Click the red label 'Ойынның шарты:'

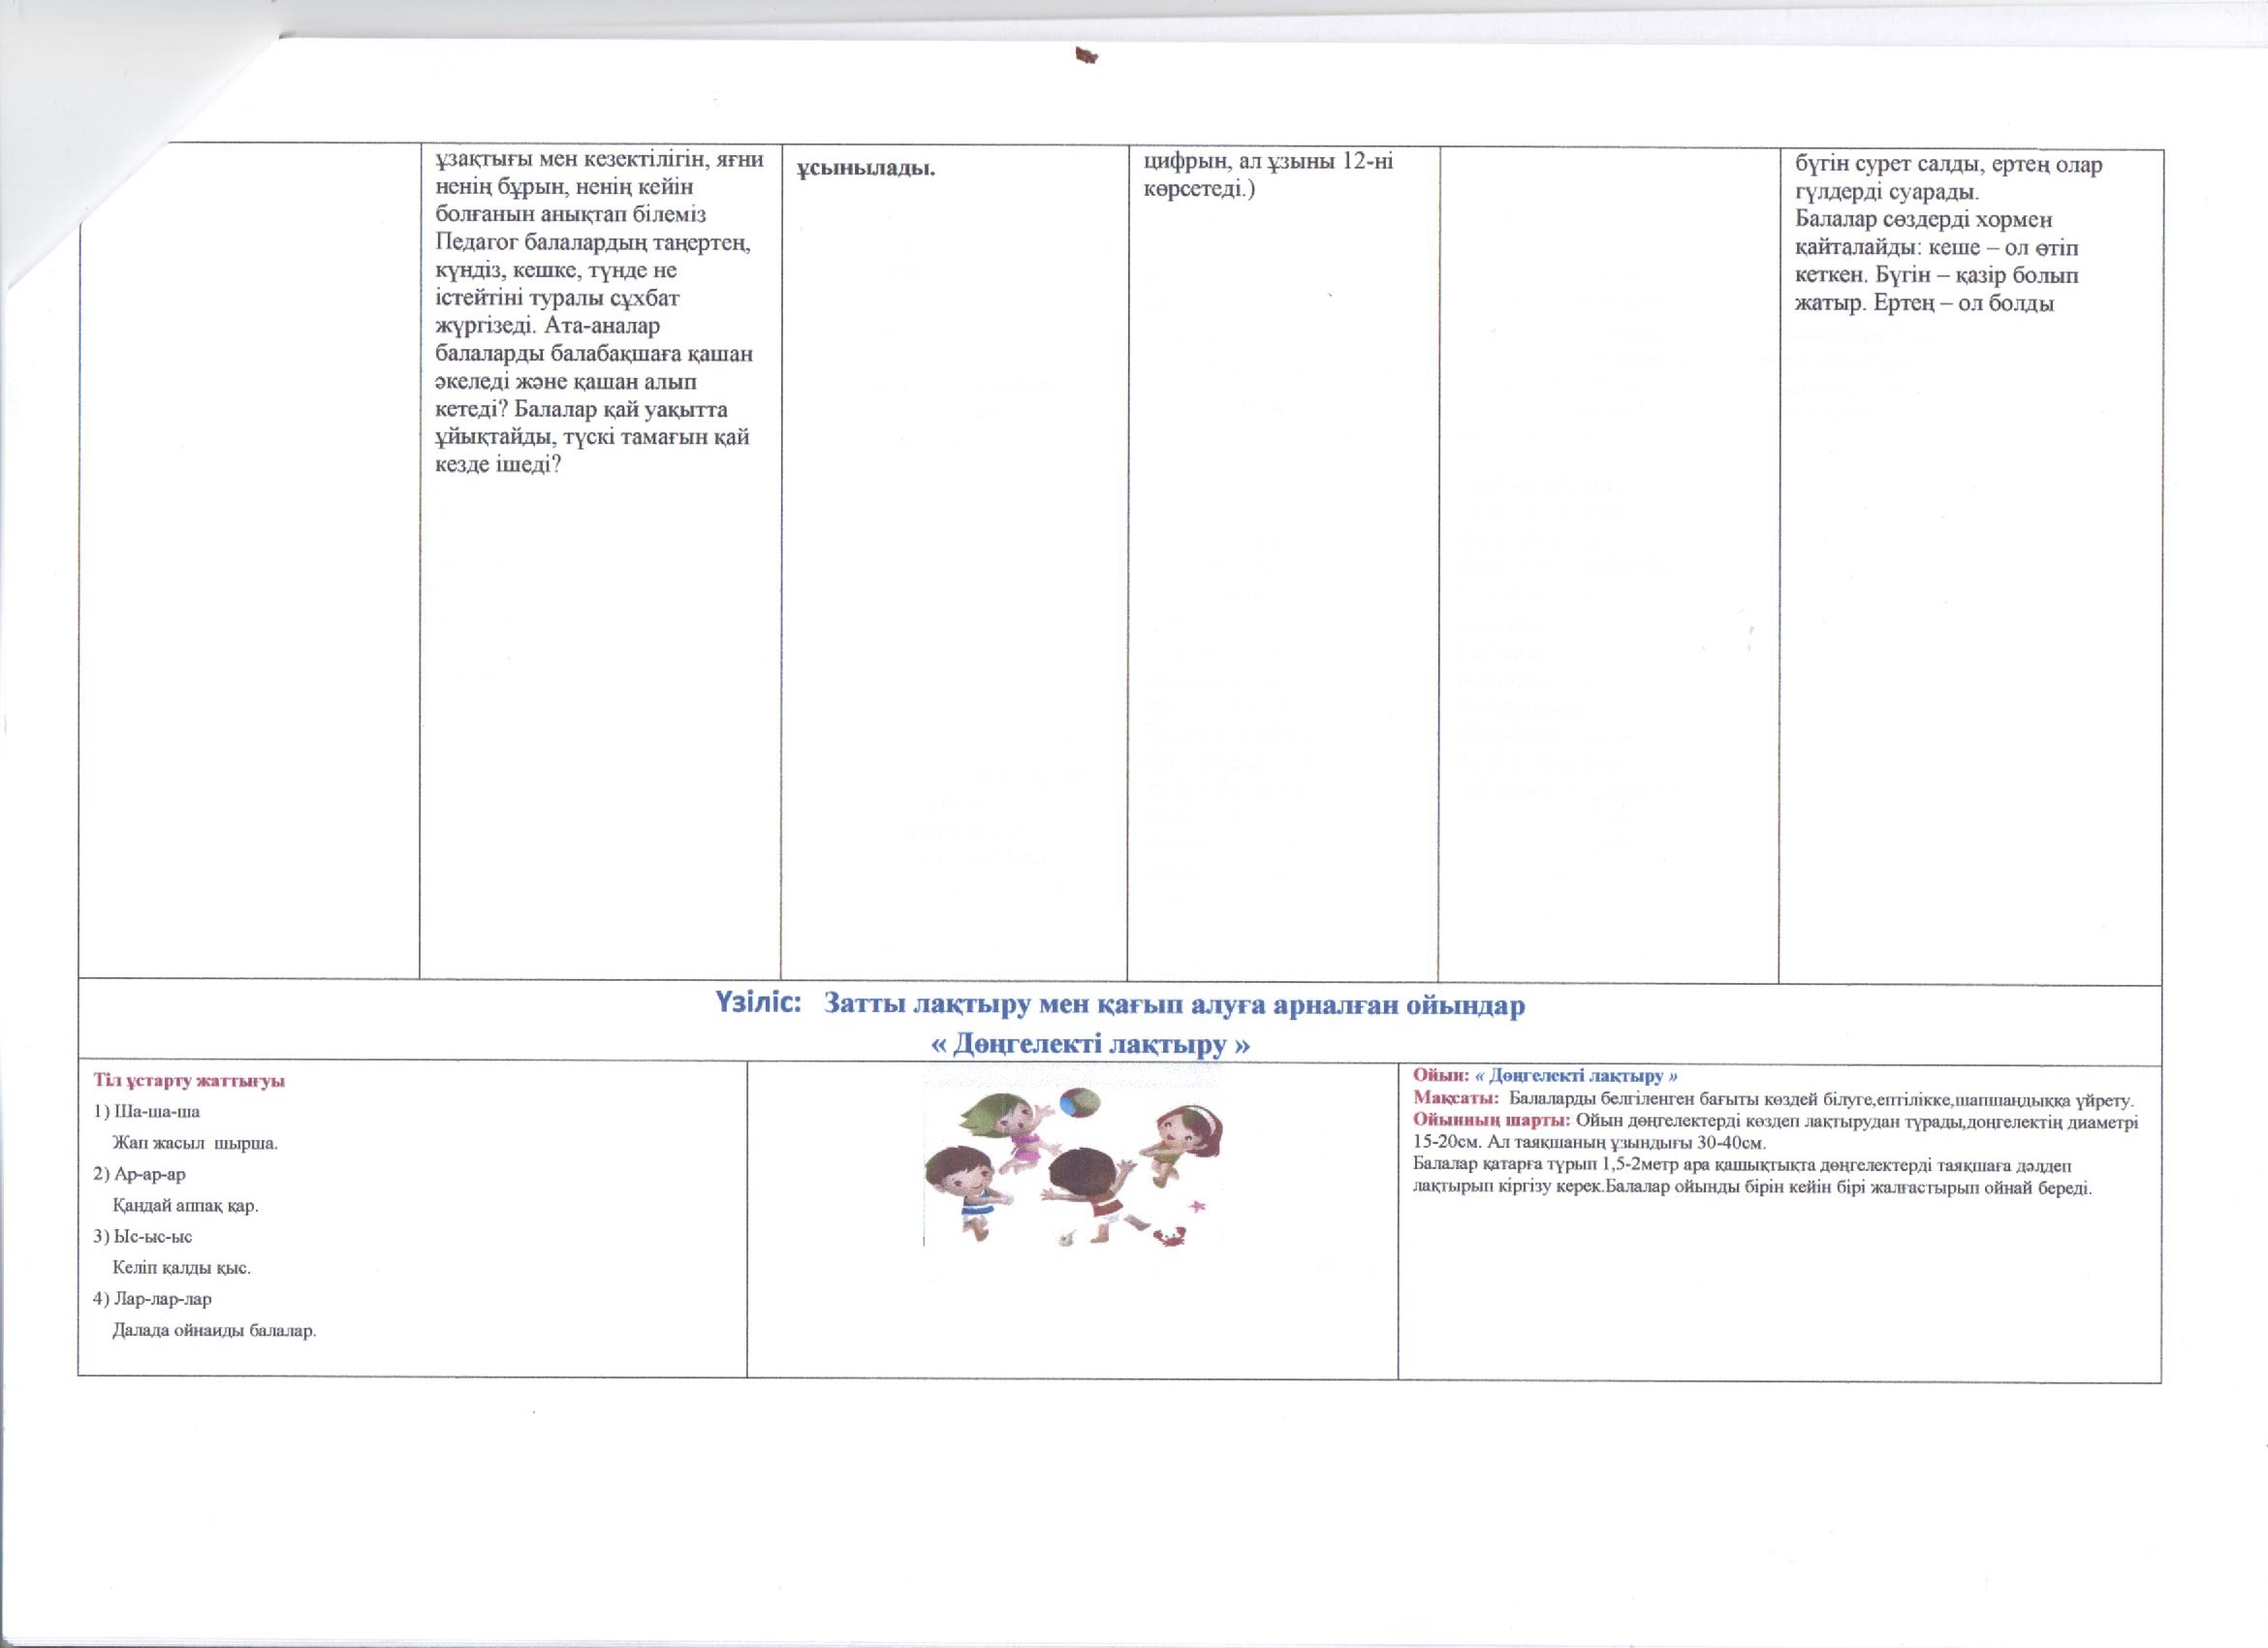click(x=1491, y=1120)
